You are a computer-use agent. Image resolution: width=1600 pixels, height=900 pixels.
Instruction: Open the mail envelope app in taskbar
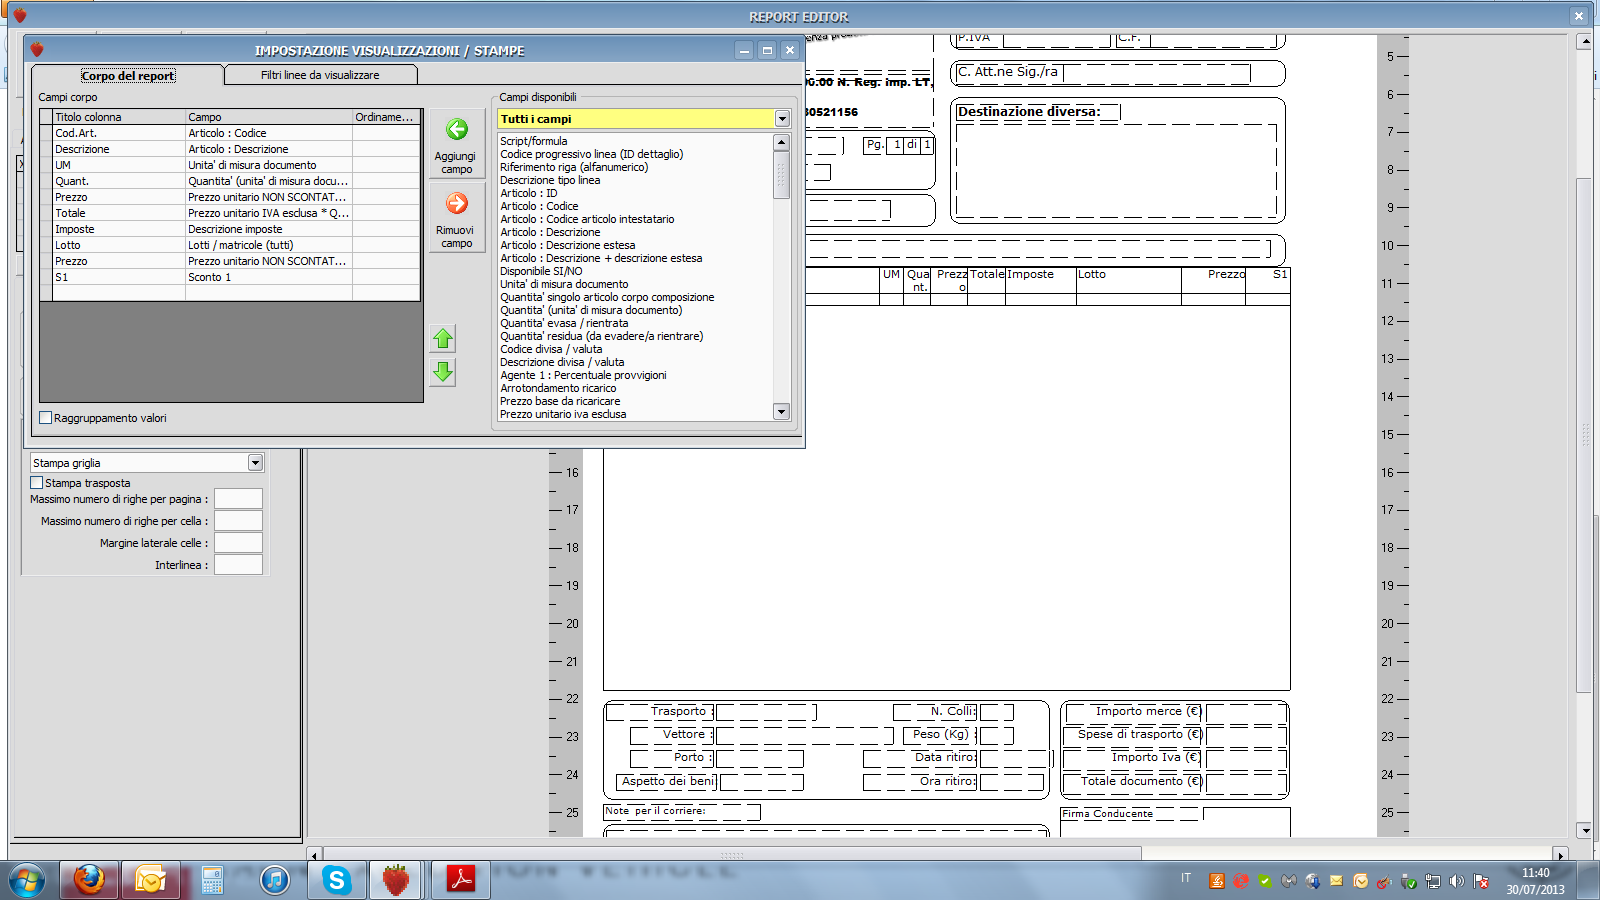[150, 880]
